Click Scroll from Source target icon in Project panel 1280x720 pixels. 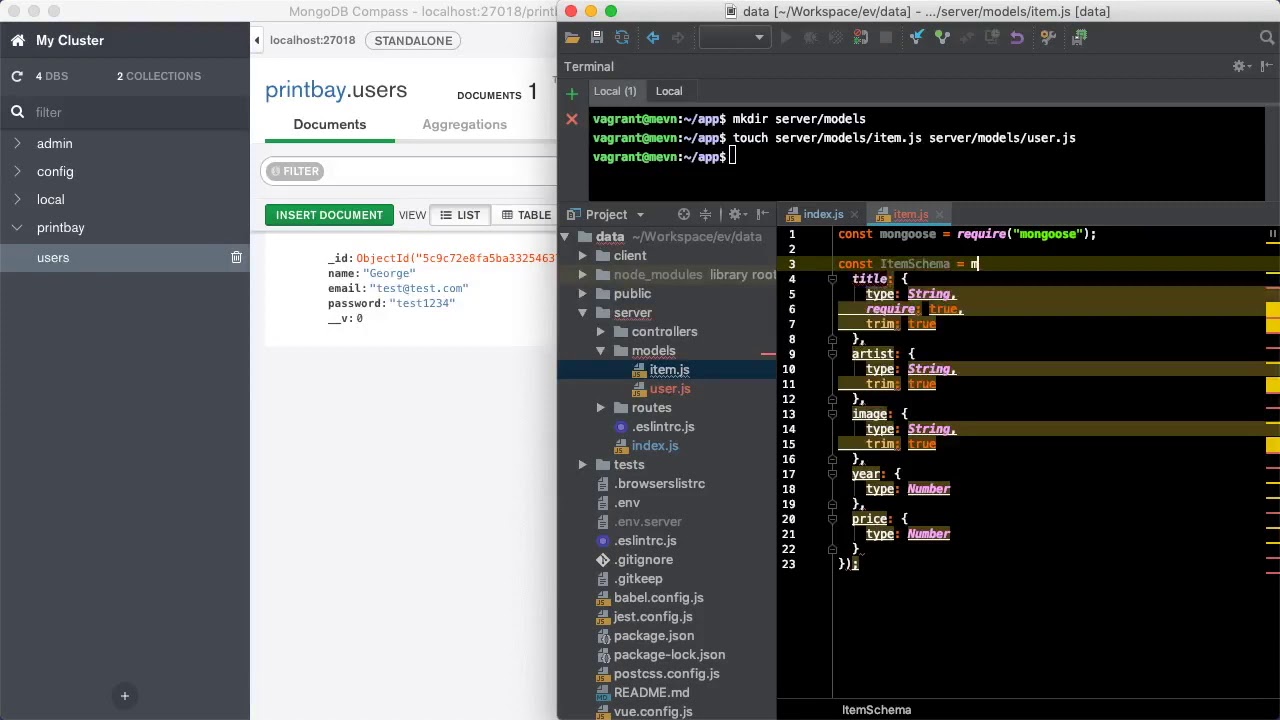(x=684, y=214)
